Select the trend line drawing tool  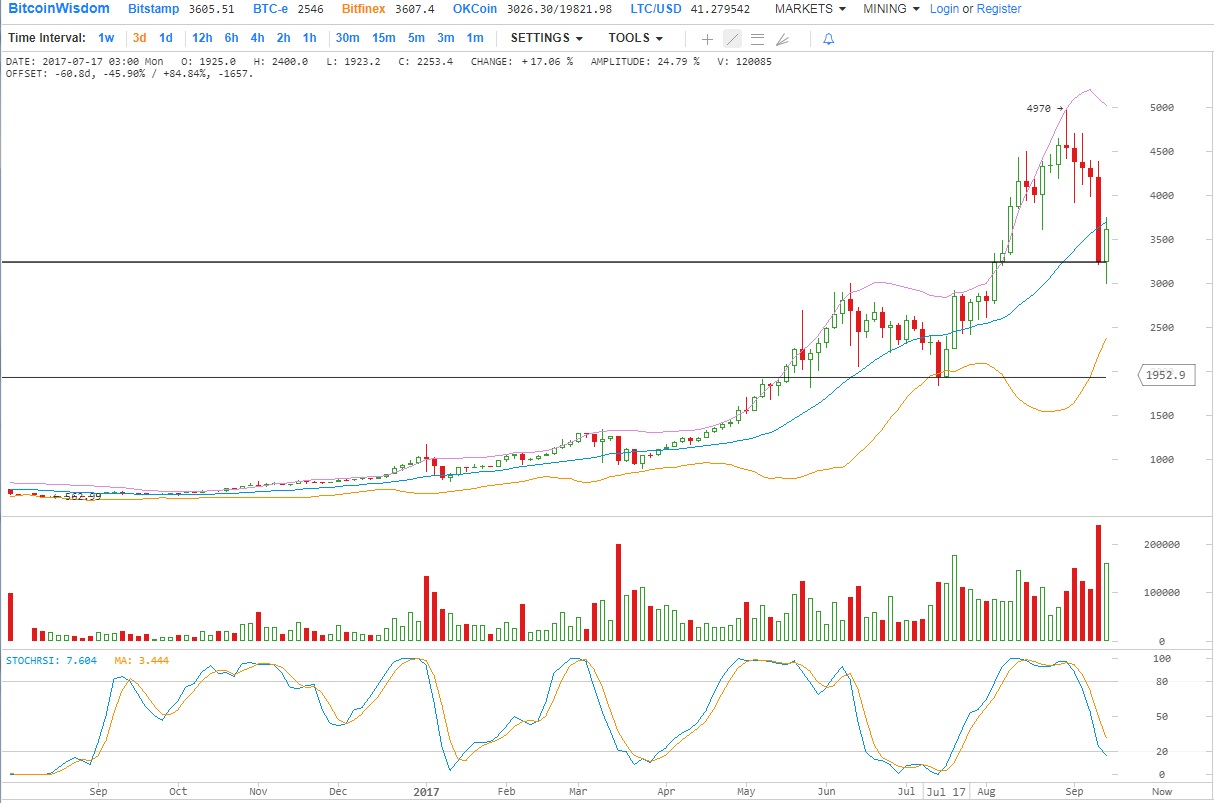732,39
